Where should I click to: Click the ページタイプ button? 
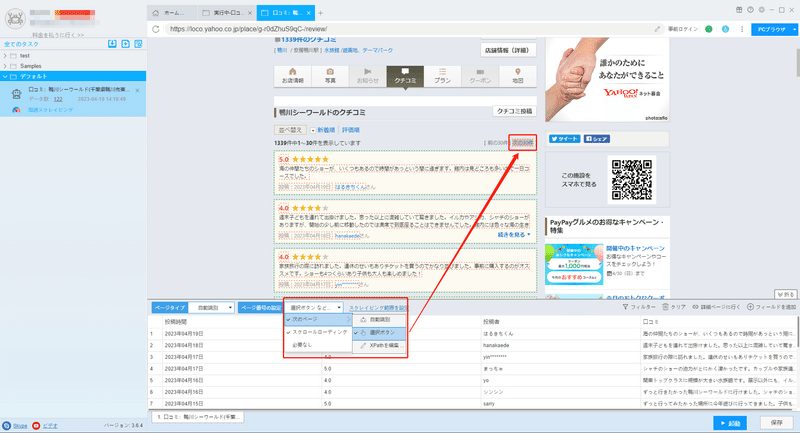point(170,308)
